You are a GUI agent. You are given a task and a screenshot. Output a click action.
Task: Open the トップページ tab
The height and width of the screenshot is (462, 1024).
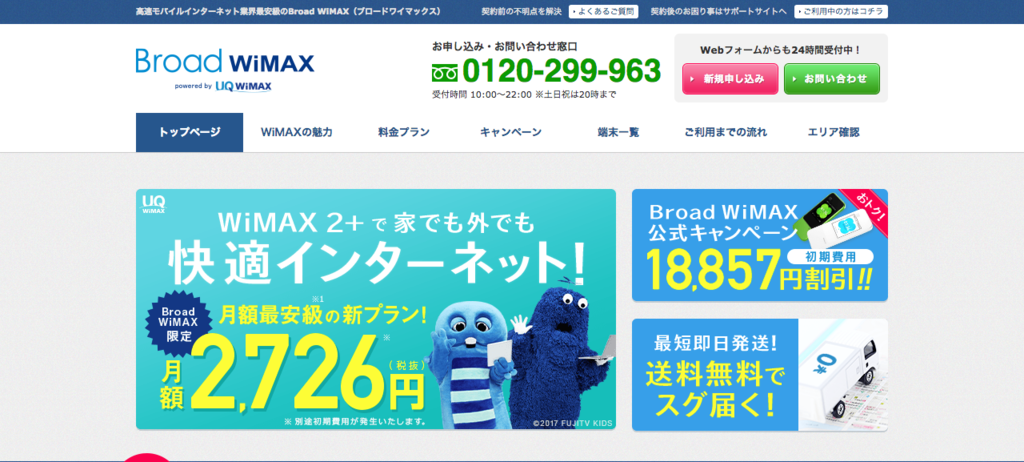pyautogui.click(x=189, y=133)
